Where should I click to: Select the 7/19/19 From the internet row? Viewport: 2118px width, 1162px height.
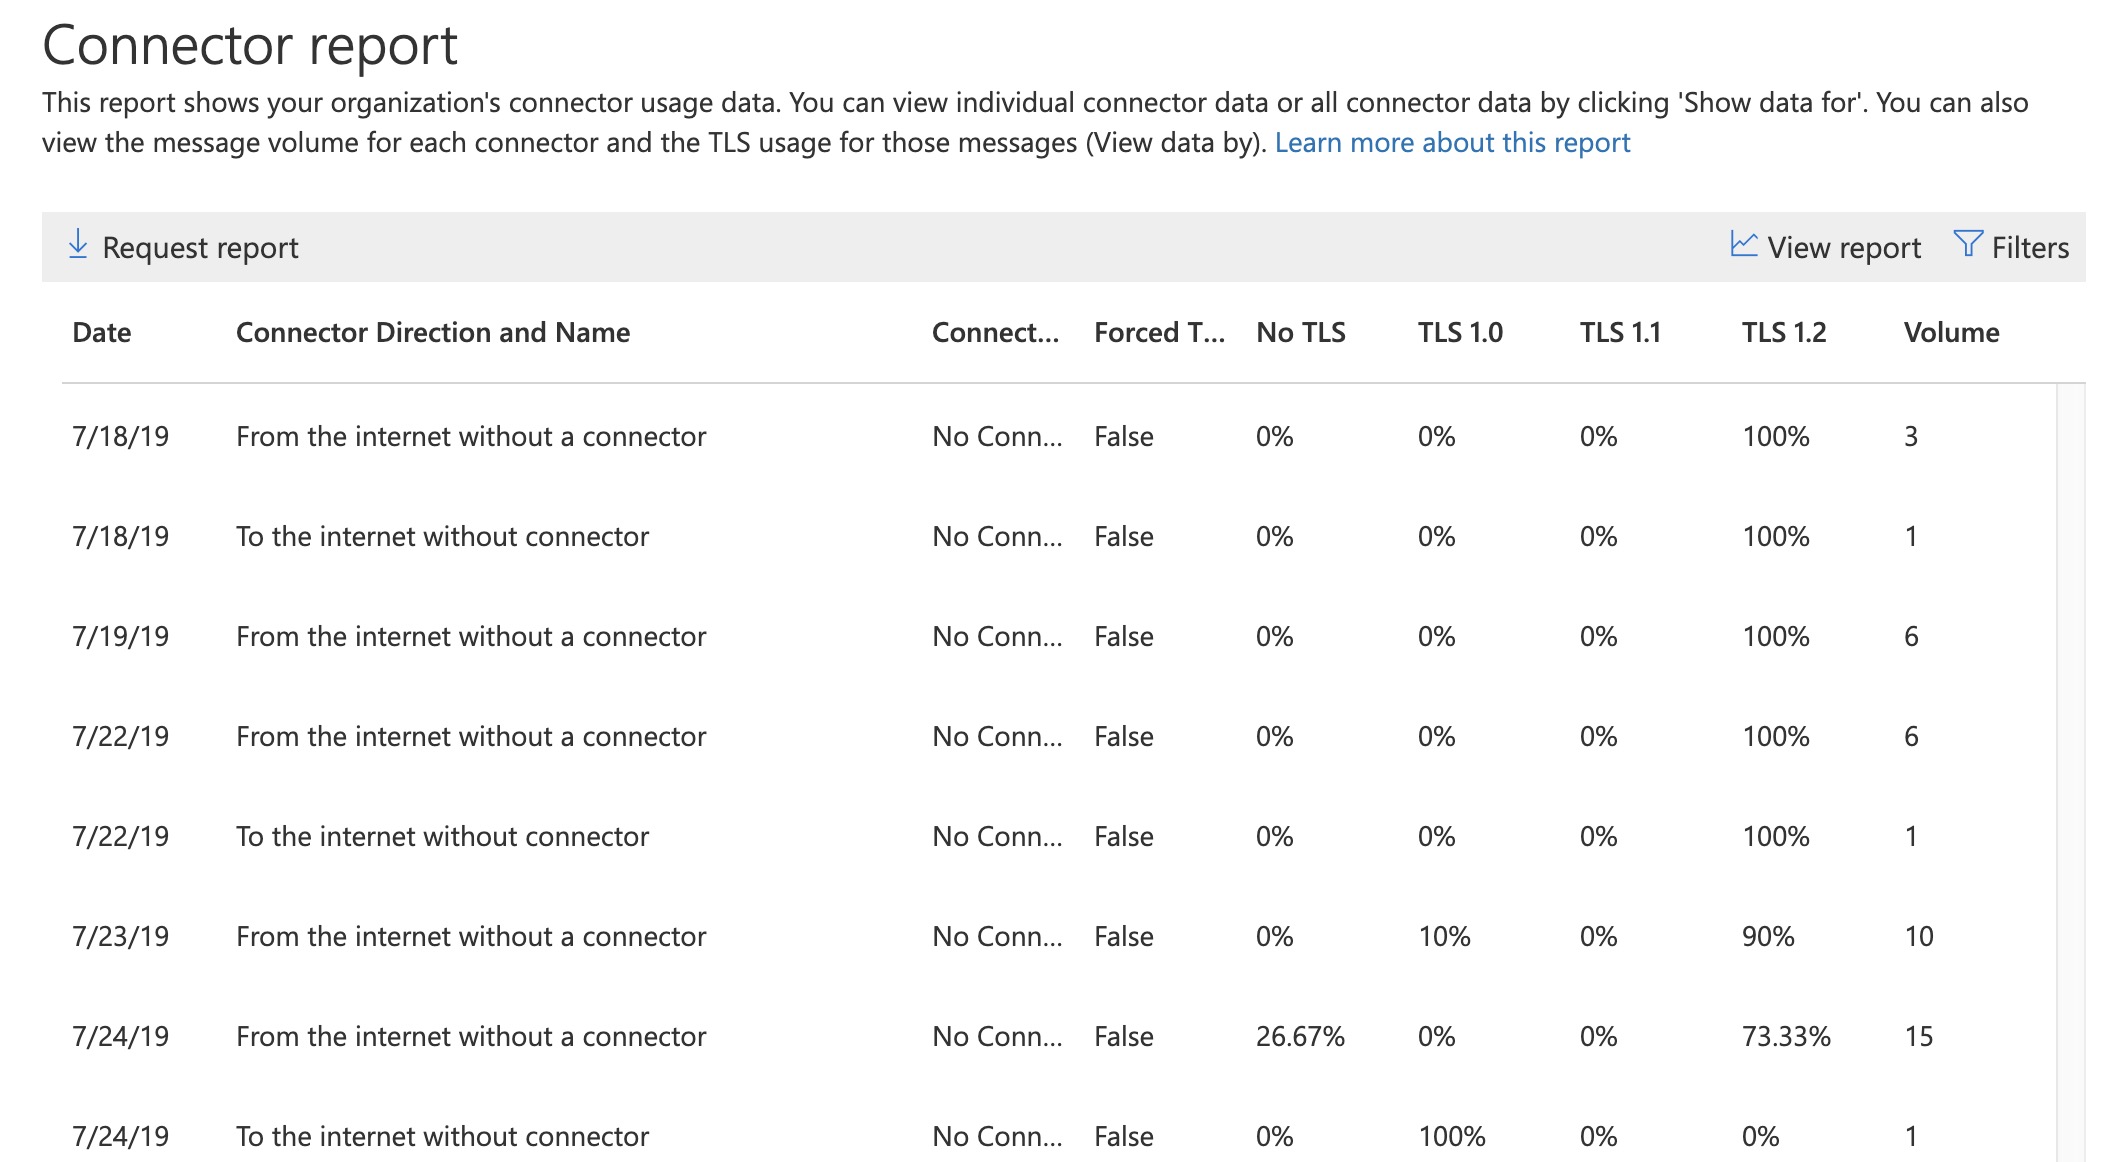(470, 637)
